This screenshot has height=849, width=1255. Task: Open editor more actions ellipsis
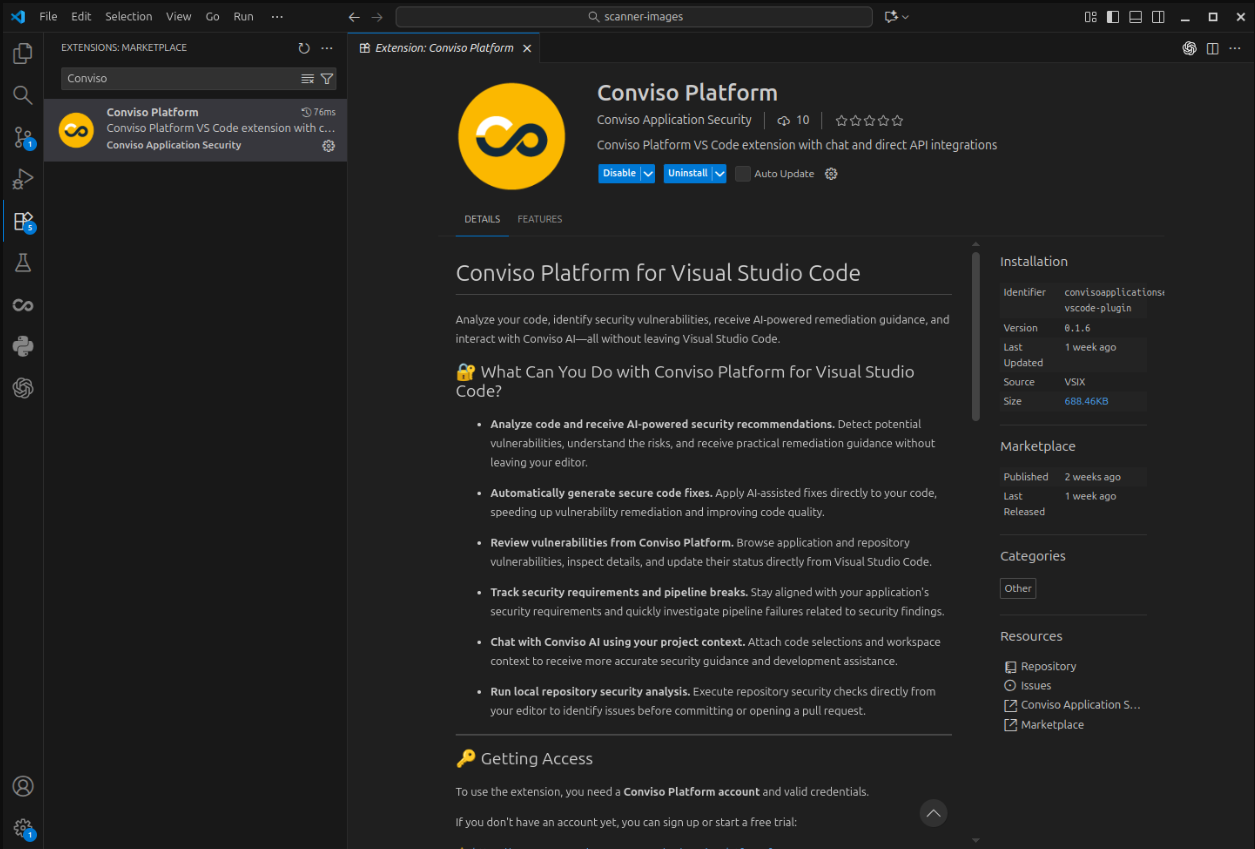pyautogui.click(x=1235, y=48)
